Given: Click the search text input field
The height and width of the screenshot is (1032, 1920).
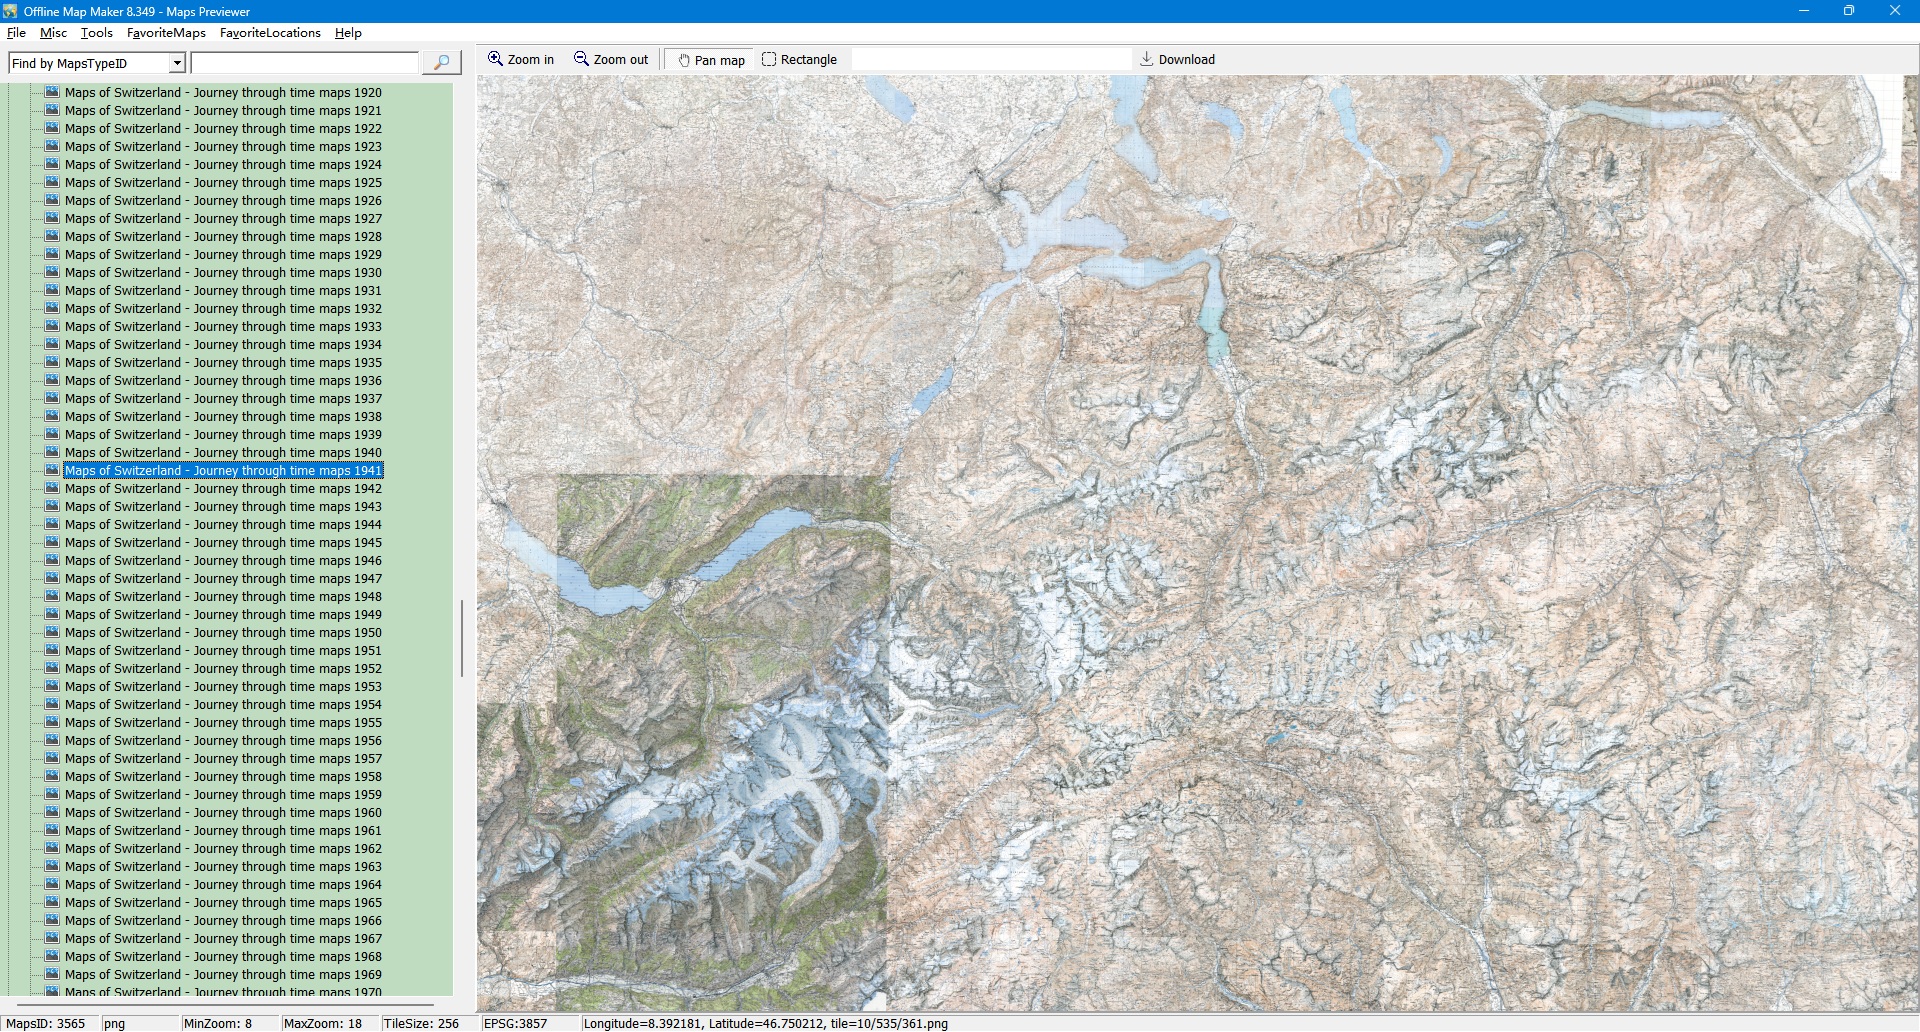Looking at the screenshot, I should pos(304,63).
